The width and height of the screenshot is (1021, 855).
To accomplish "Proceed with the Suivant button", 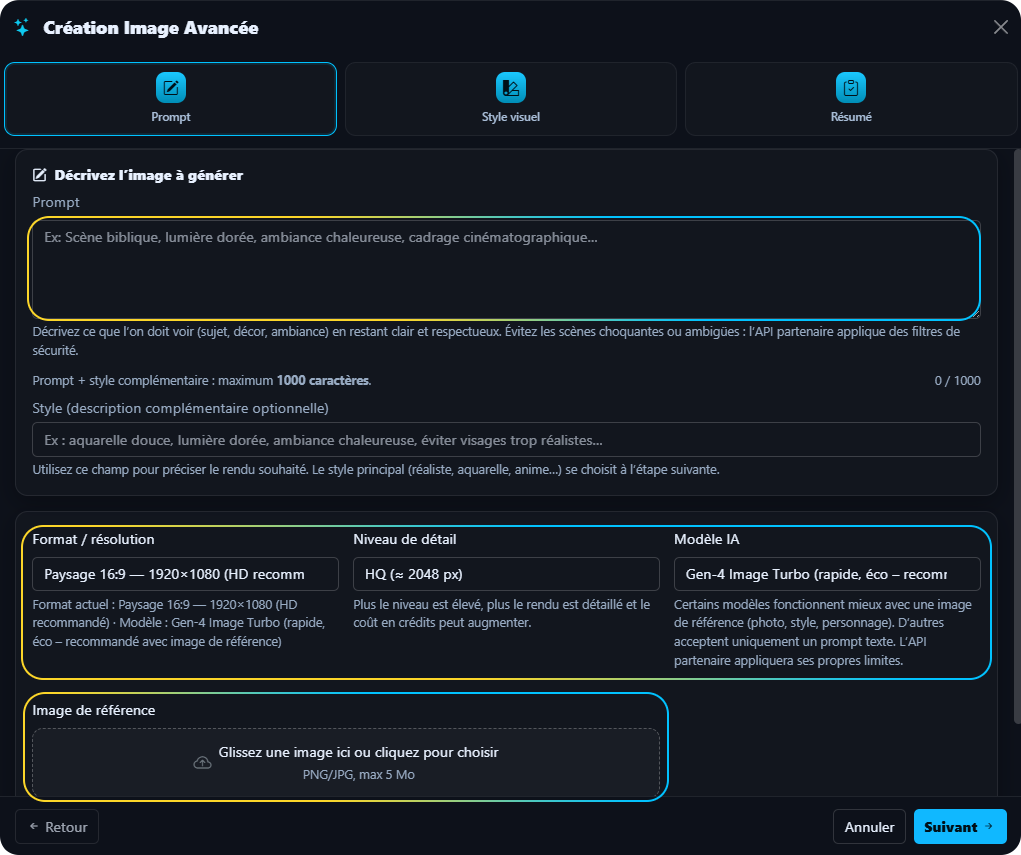I will pyautogui.click(x=959, y=827).
